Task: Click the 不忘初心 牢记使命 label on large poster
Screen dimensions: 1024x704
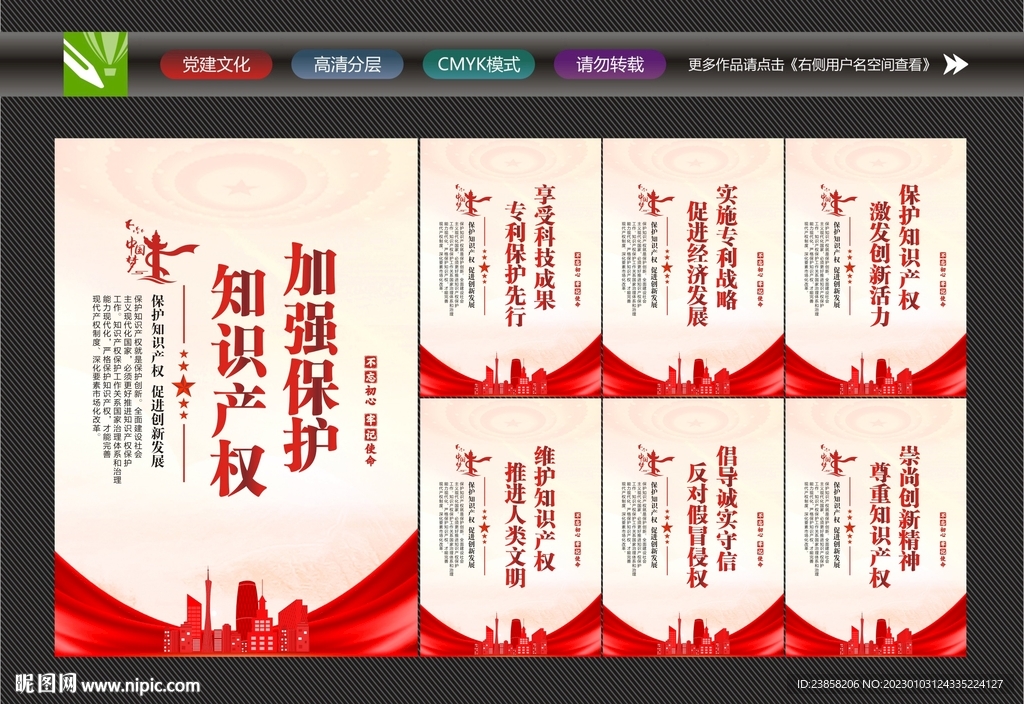Action: tap(370, 411)
